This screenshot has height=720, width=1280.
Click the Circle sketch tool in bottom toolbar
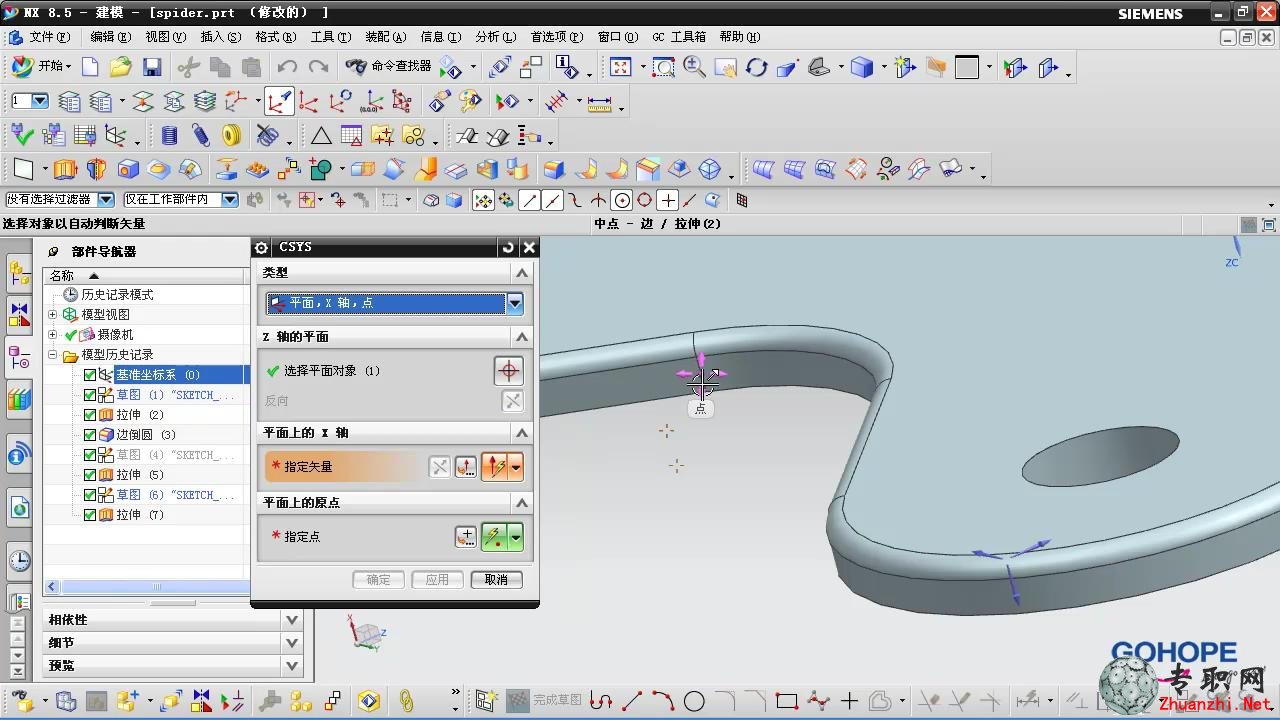pos(694,701)
